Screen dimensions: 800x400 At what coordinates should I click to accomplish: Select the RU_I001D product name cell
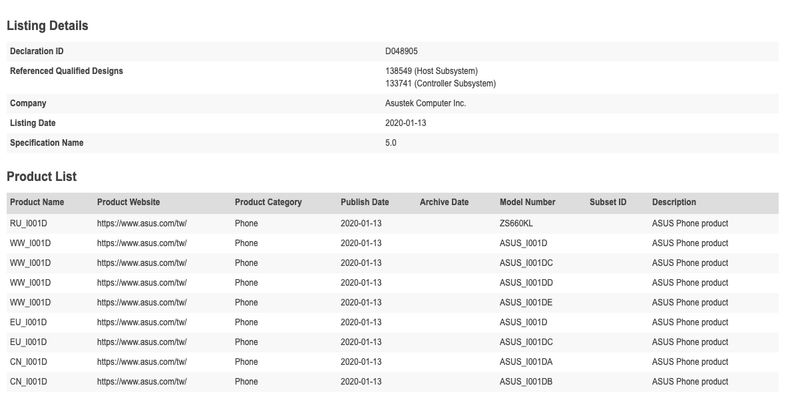click(x=30, y=223)
